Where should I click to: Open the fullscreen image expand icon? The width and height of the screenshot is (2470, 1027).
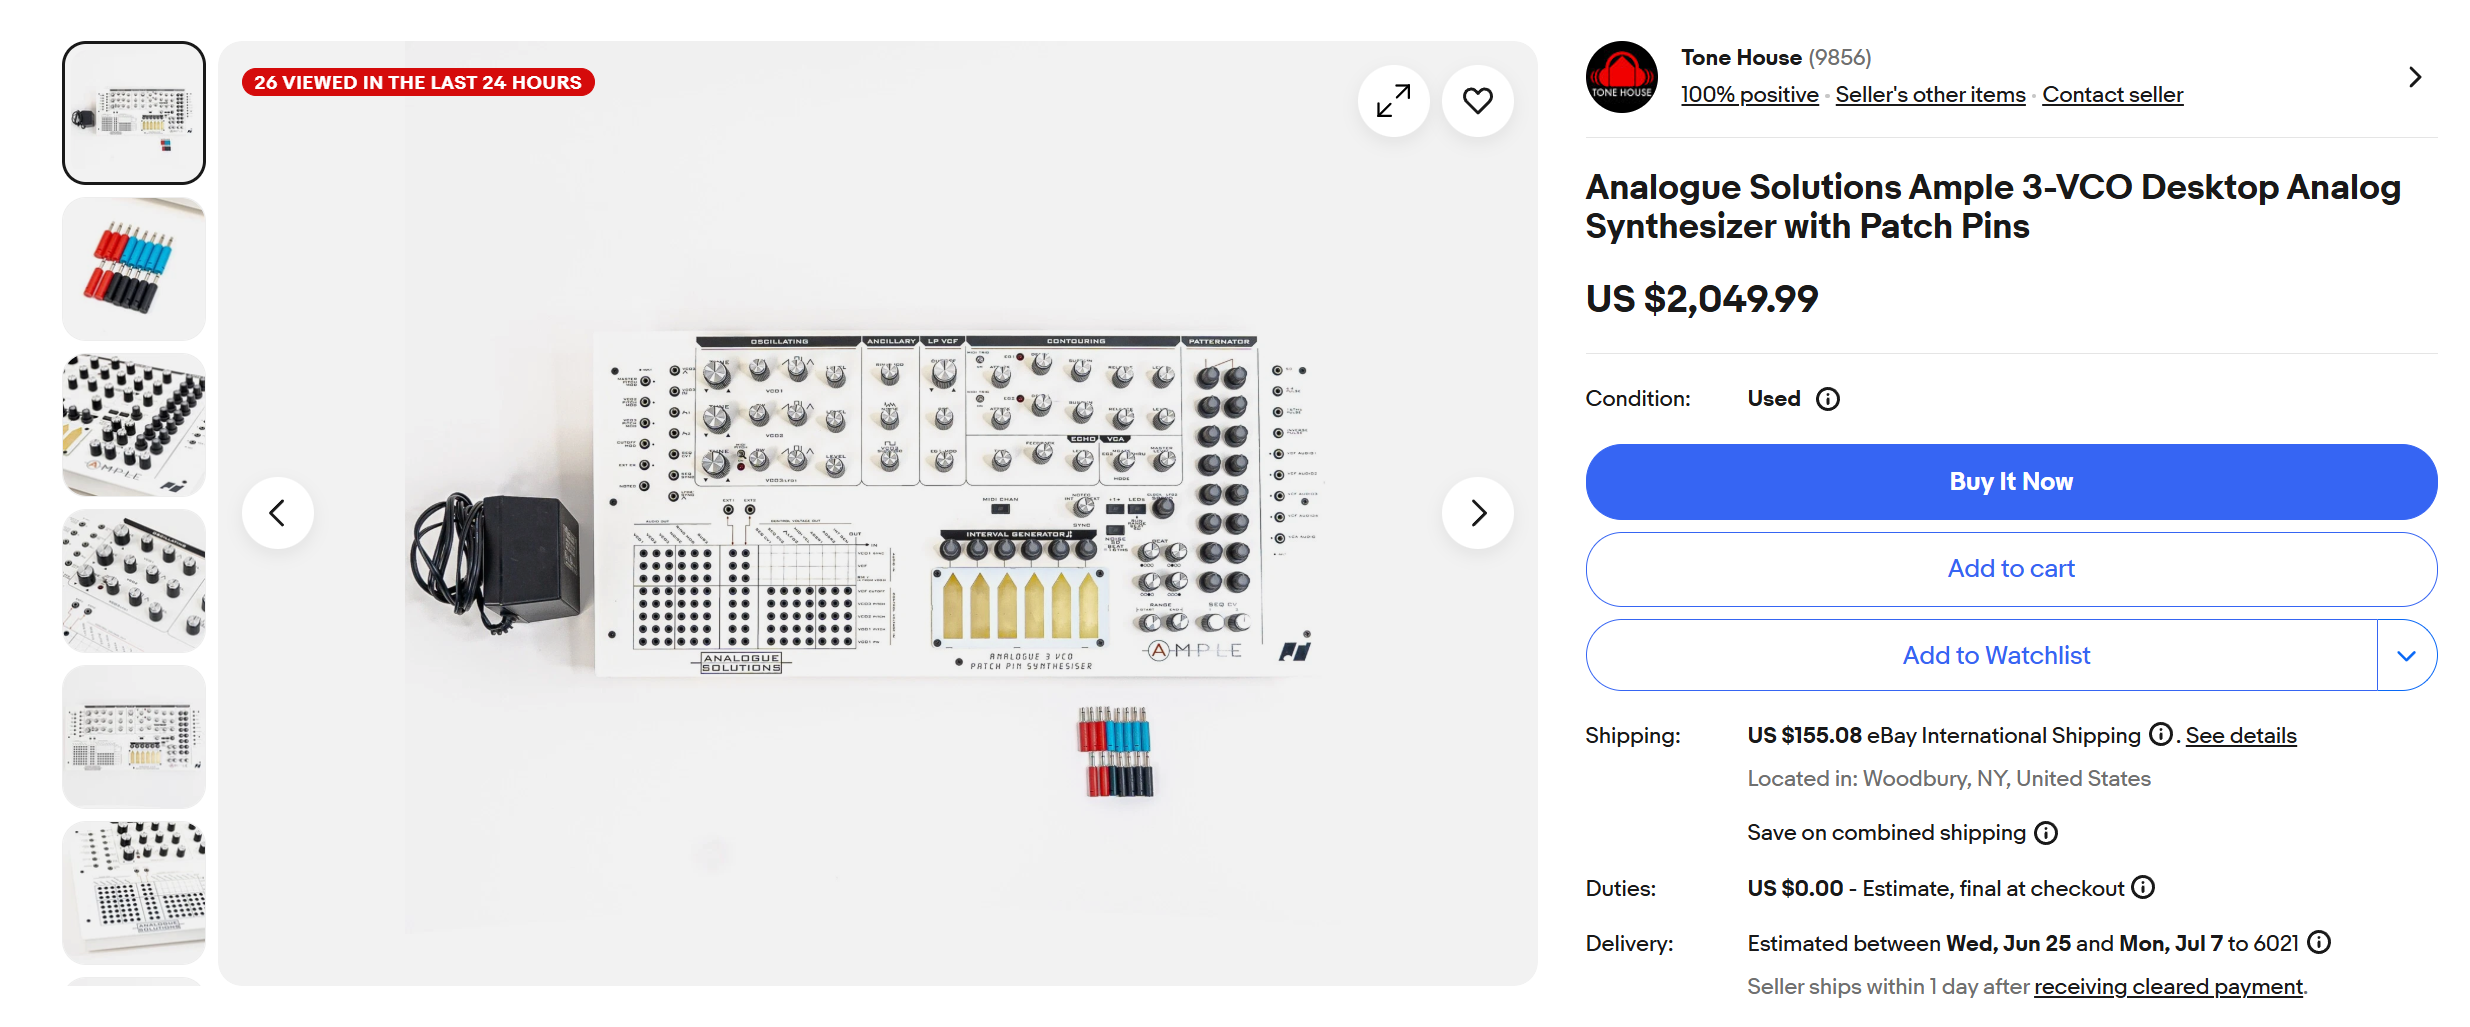pos(1393,101)
